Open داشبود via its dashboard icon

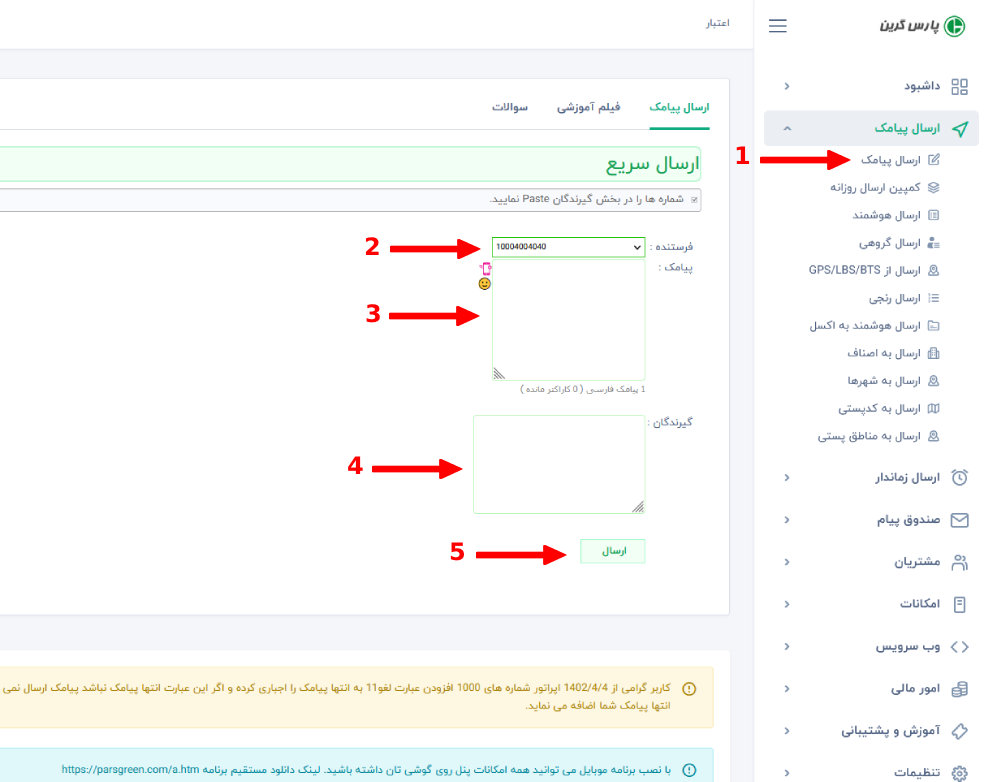tap(960, 87)
